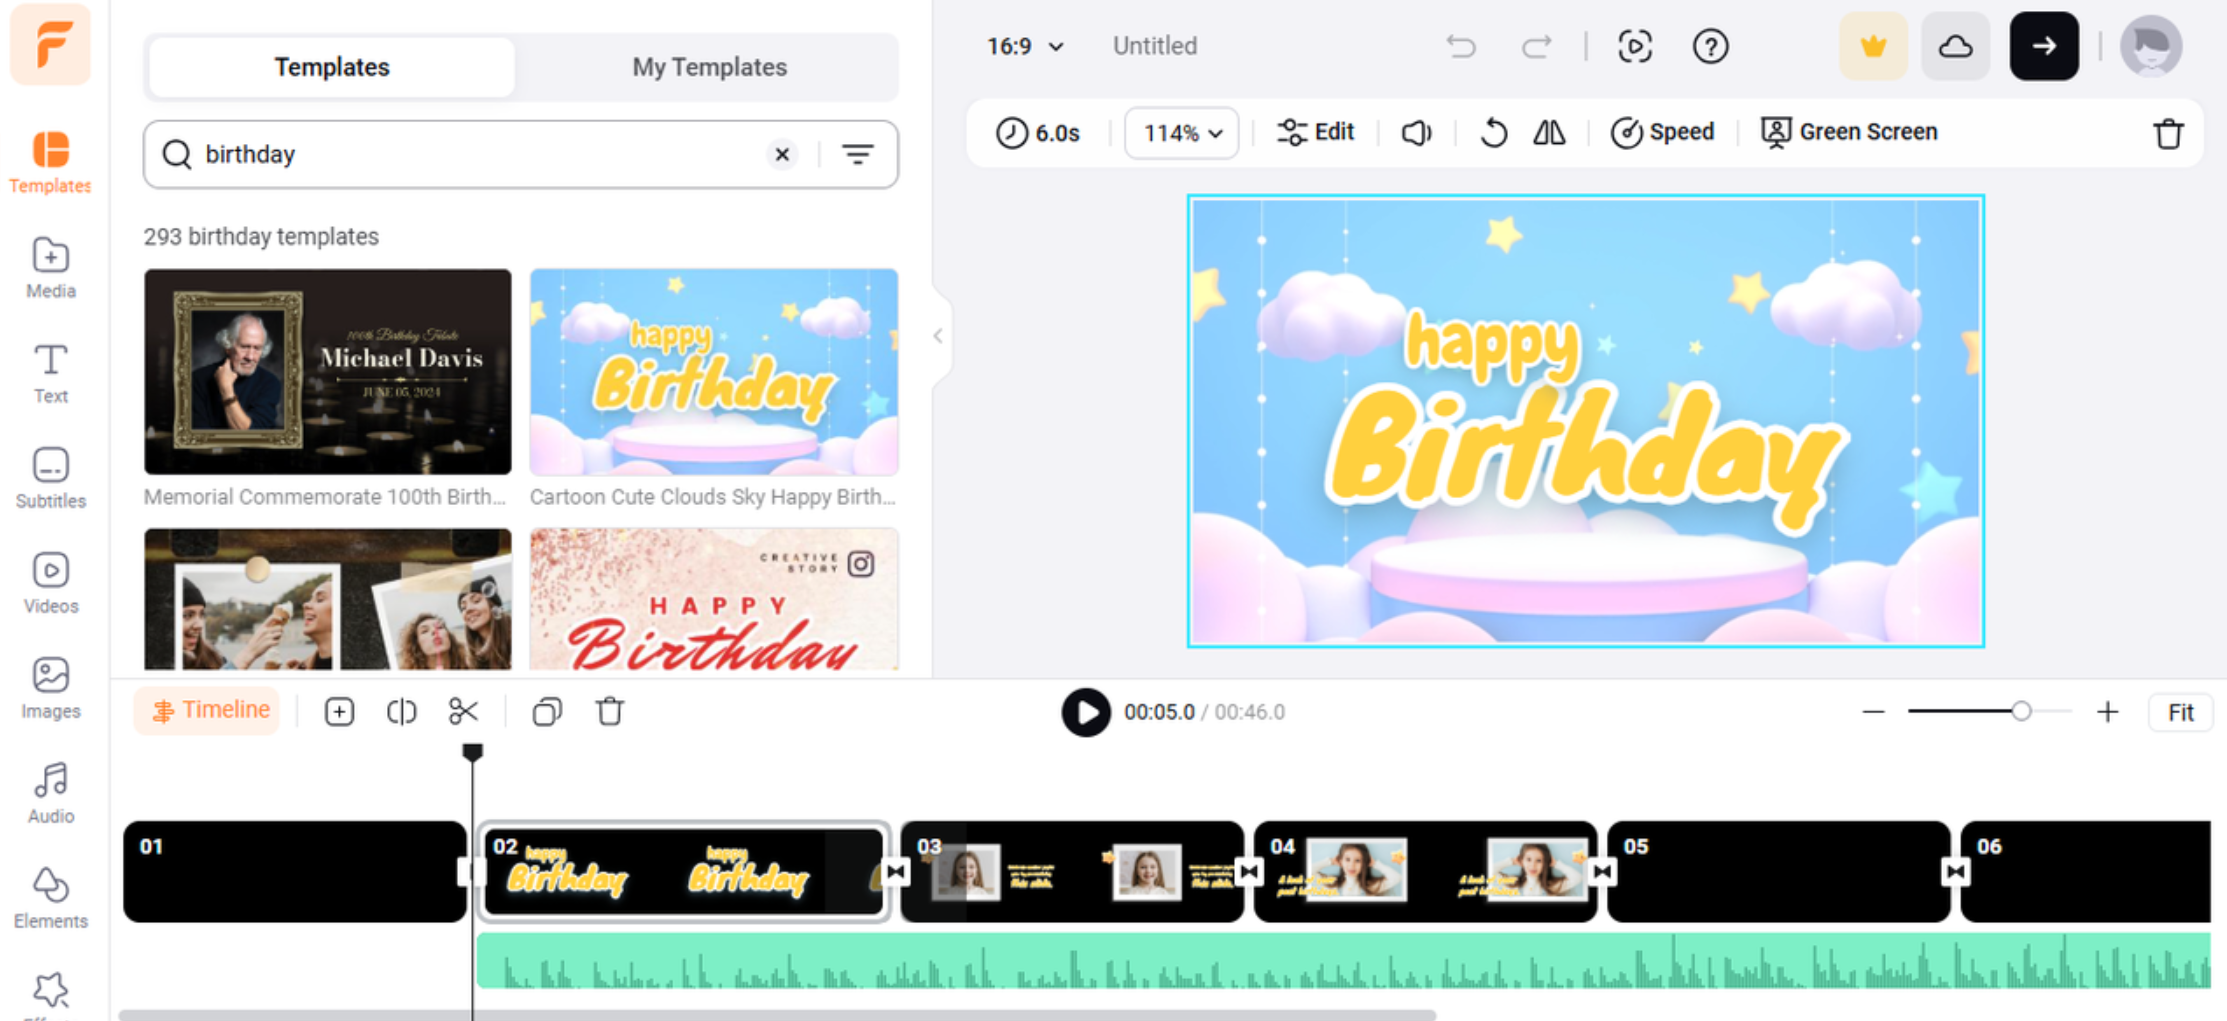The width and height of the screenshot is (2227, 1021).
Task: Click the undo icon
Action: [1460, 46]
